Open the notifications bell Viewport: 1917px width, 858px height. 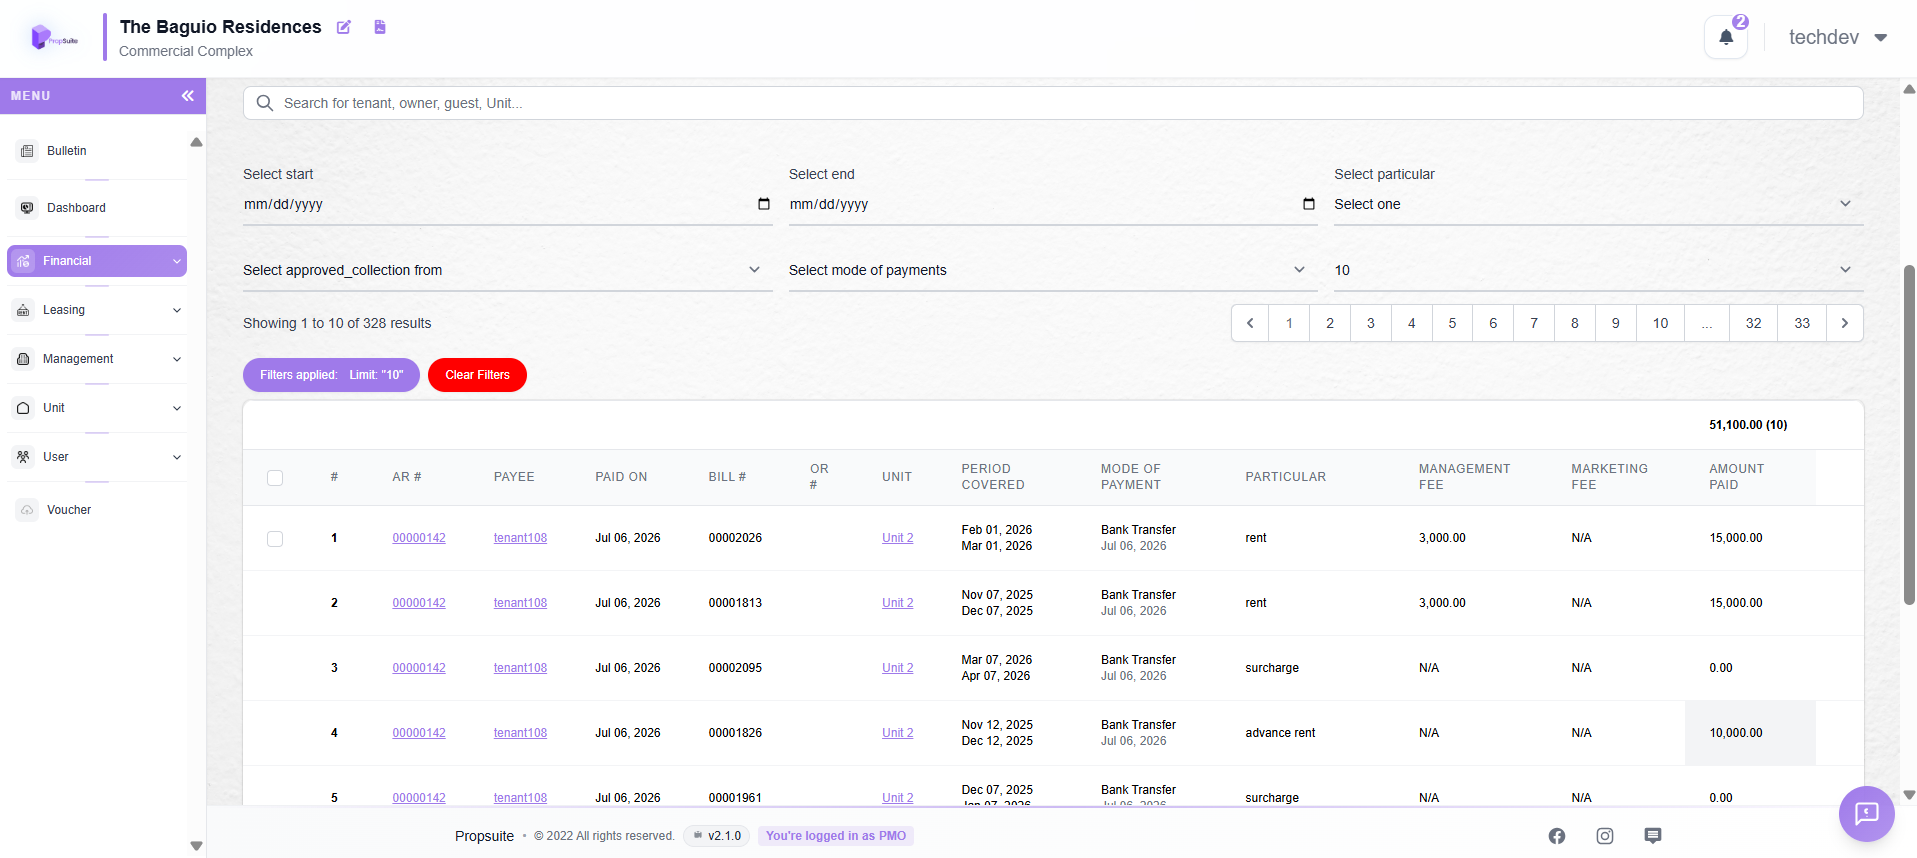pyautogui.click(x=1726, y=38)
